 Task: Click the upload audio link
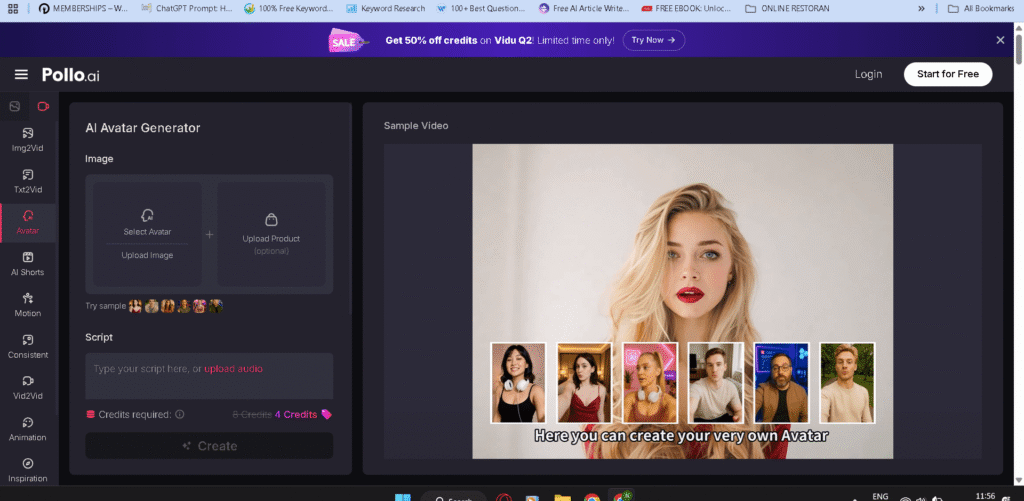[x=233, y=369]
